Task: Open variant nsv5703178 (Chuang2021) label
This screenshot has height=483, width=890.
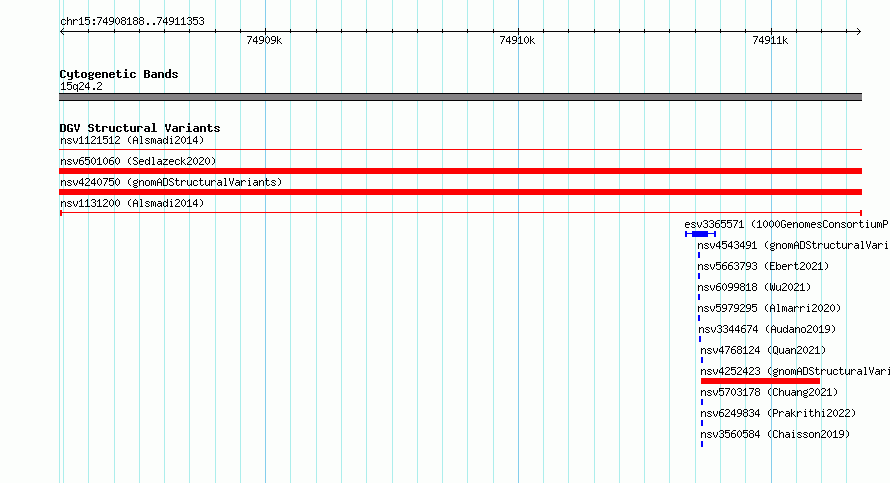Action: pos(769,392)
